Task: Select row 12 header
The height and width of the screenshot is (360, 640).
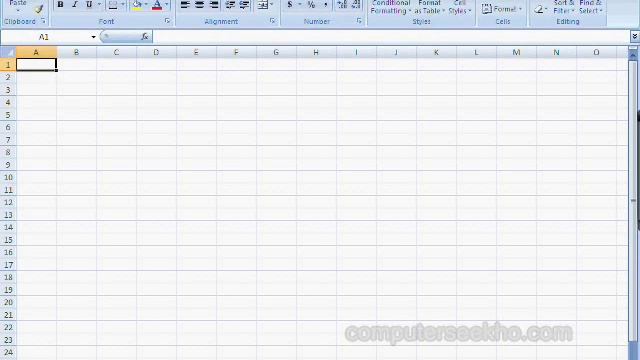Action: (x=8, y=202)
